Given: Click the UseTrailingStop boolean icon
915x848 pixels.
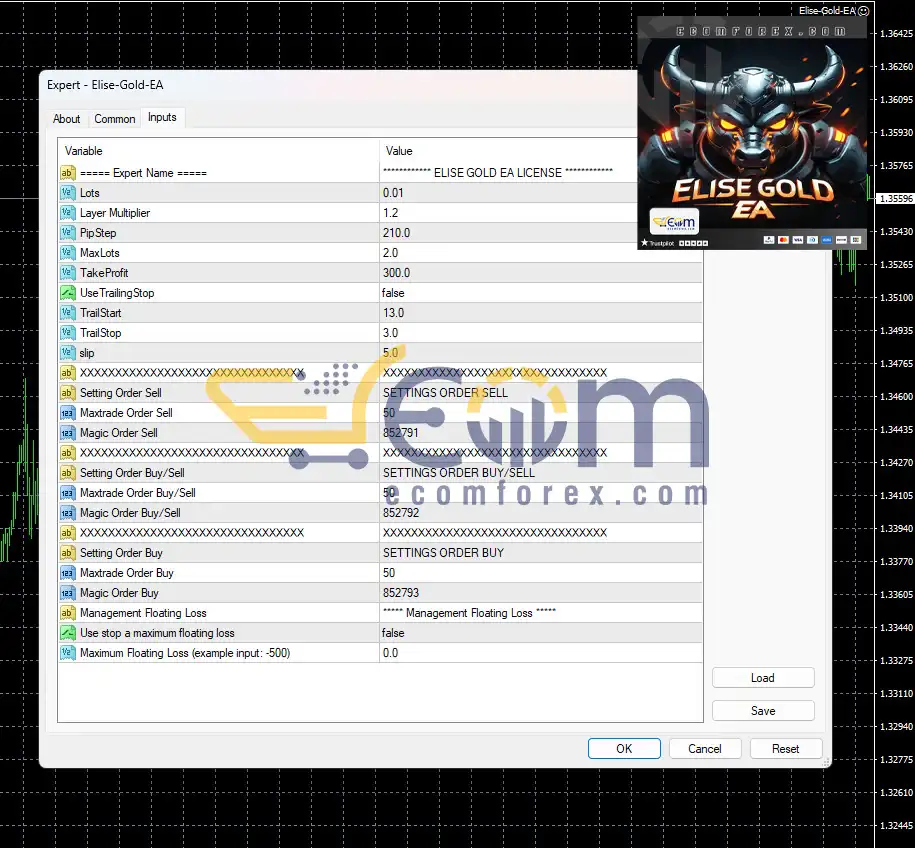Looking at the screenshot, I should (x=68, y=292).
